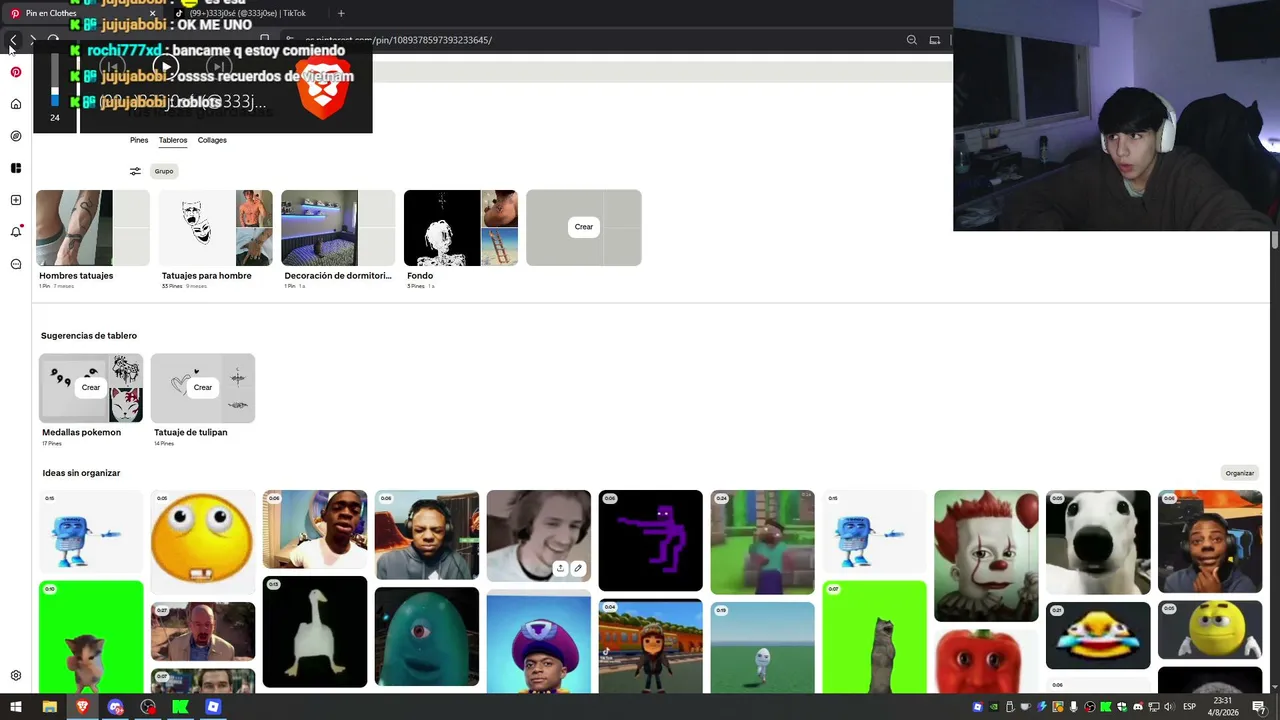Open the settings gear in the Pinterest sidebar
1280x720 pixels.
(16, 676)
